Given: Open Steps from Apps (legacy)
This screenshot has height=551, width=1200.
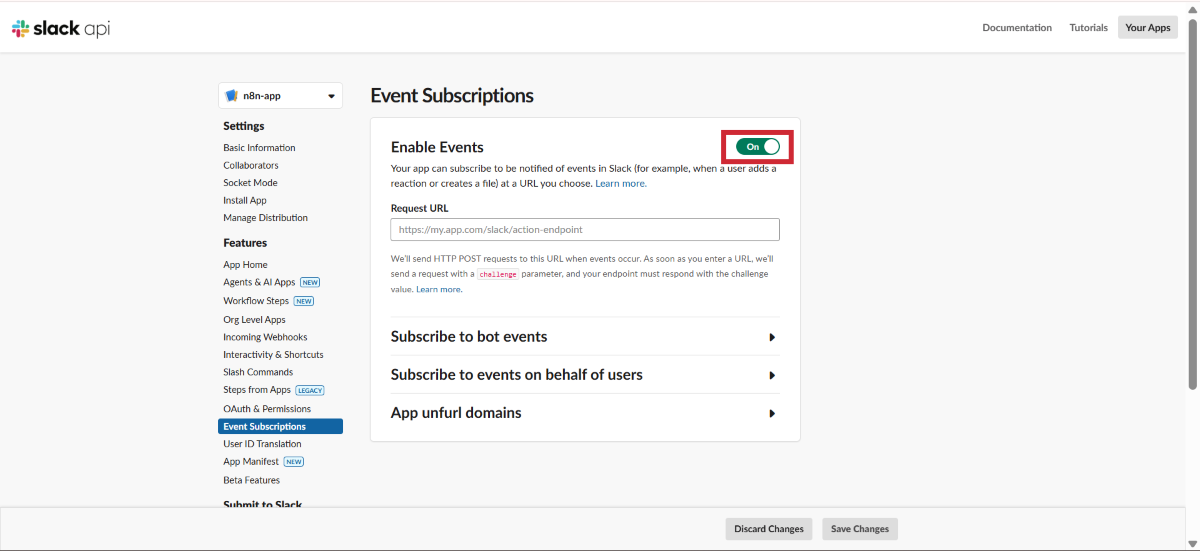Looking at the screenshot, I should tap(257, 390).
